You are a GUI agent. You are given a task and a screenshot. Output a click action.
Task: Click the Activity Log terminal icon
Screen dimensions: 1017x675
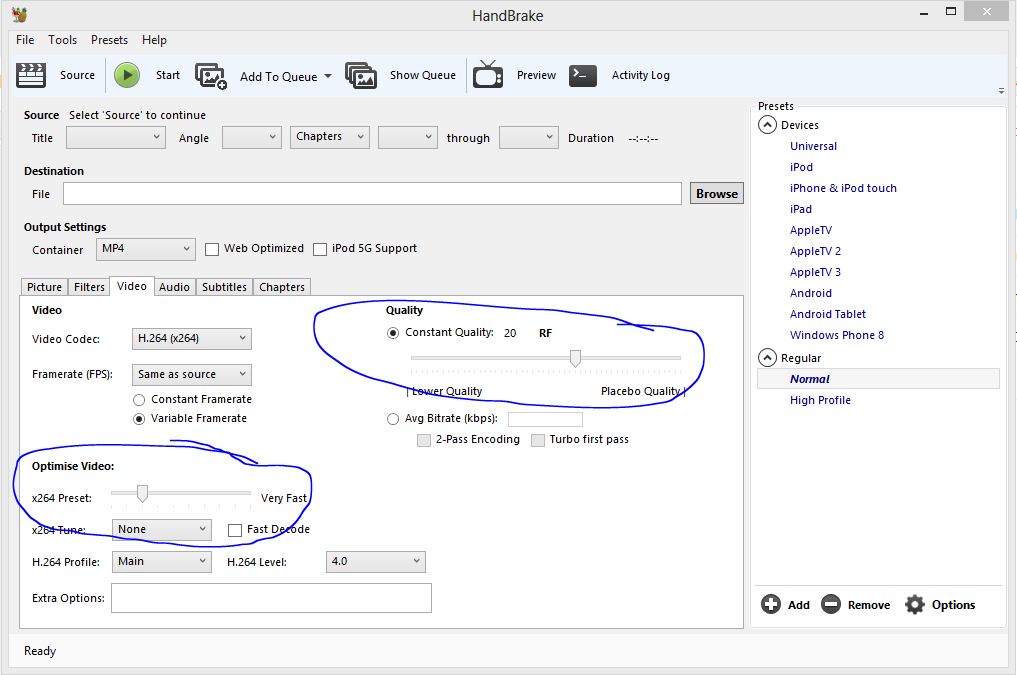tap(582, 75)
